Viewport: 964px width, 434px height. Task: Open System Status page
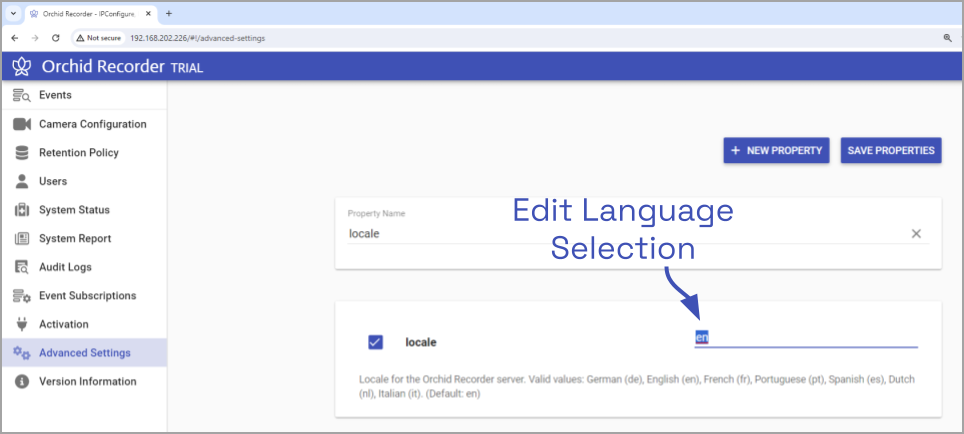pos(84,210)
